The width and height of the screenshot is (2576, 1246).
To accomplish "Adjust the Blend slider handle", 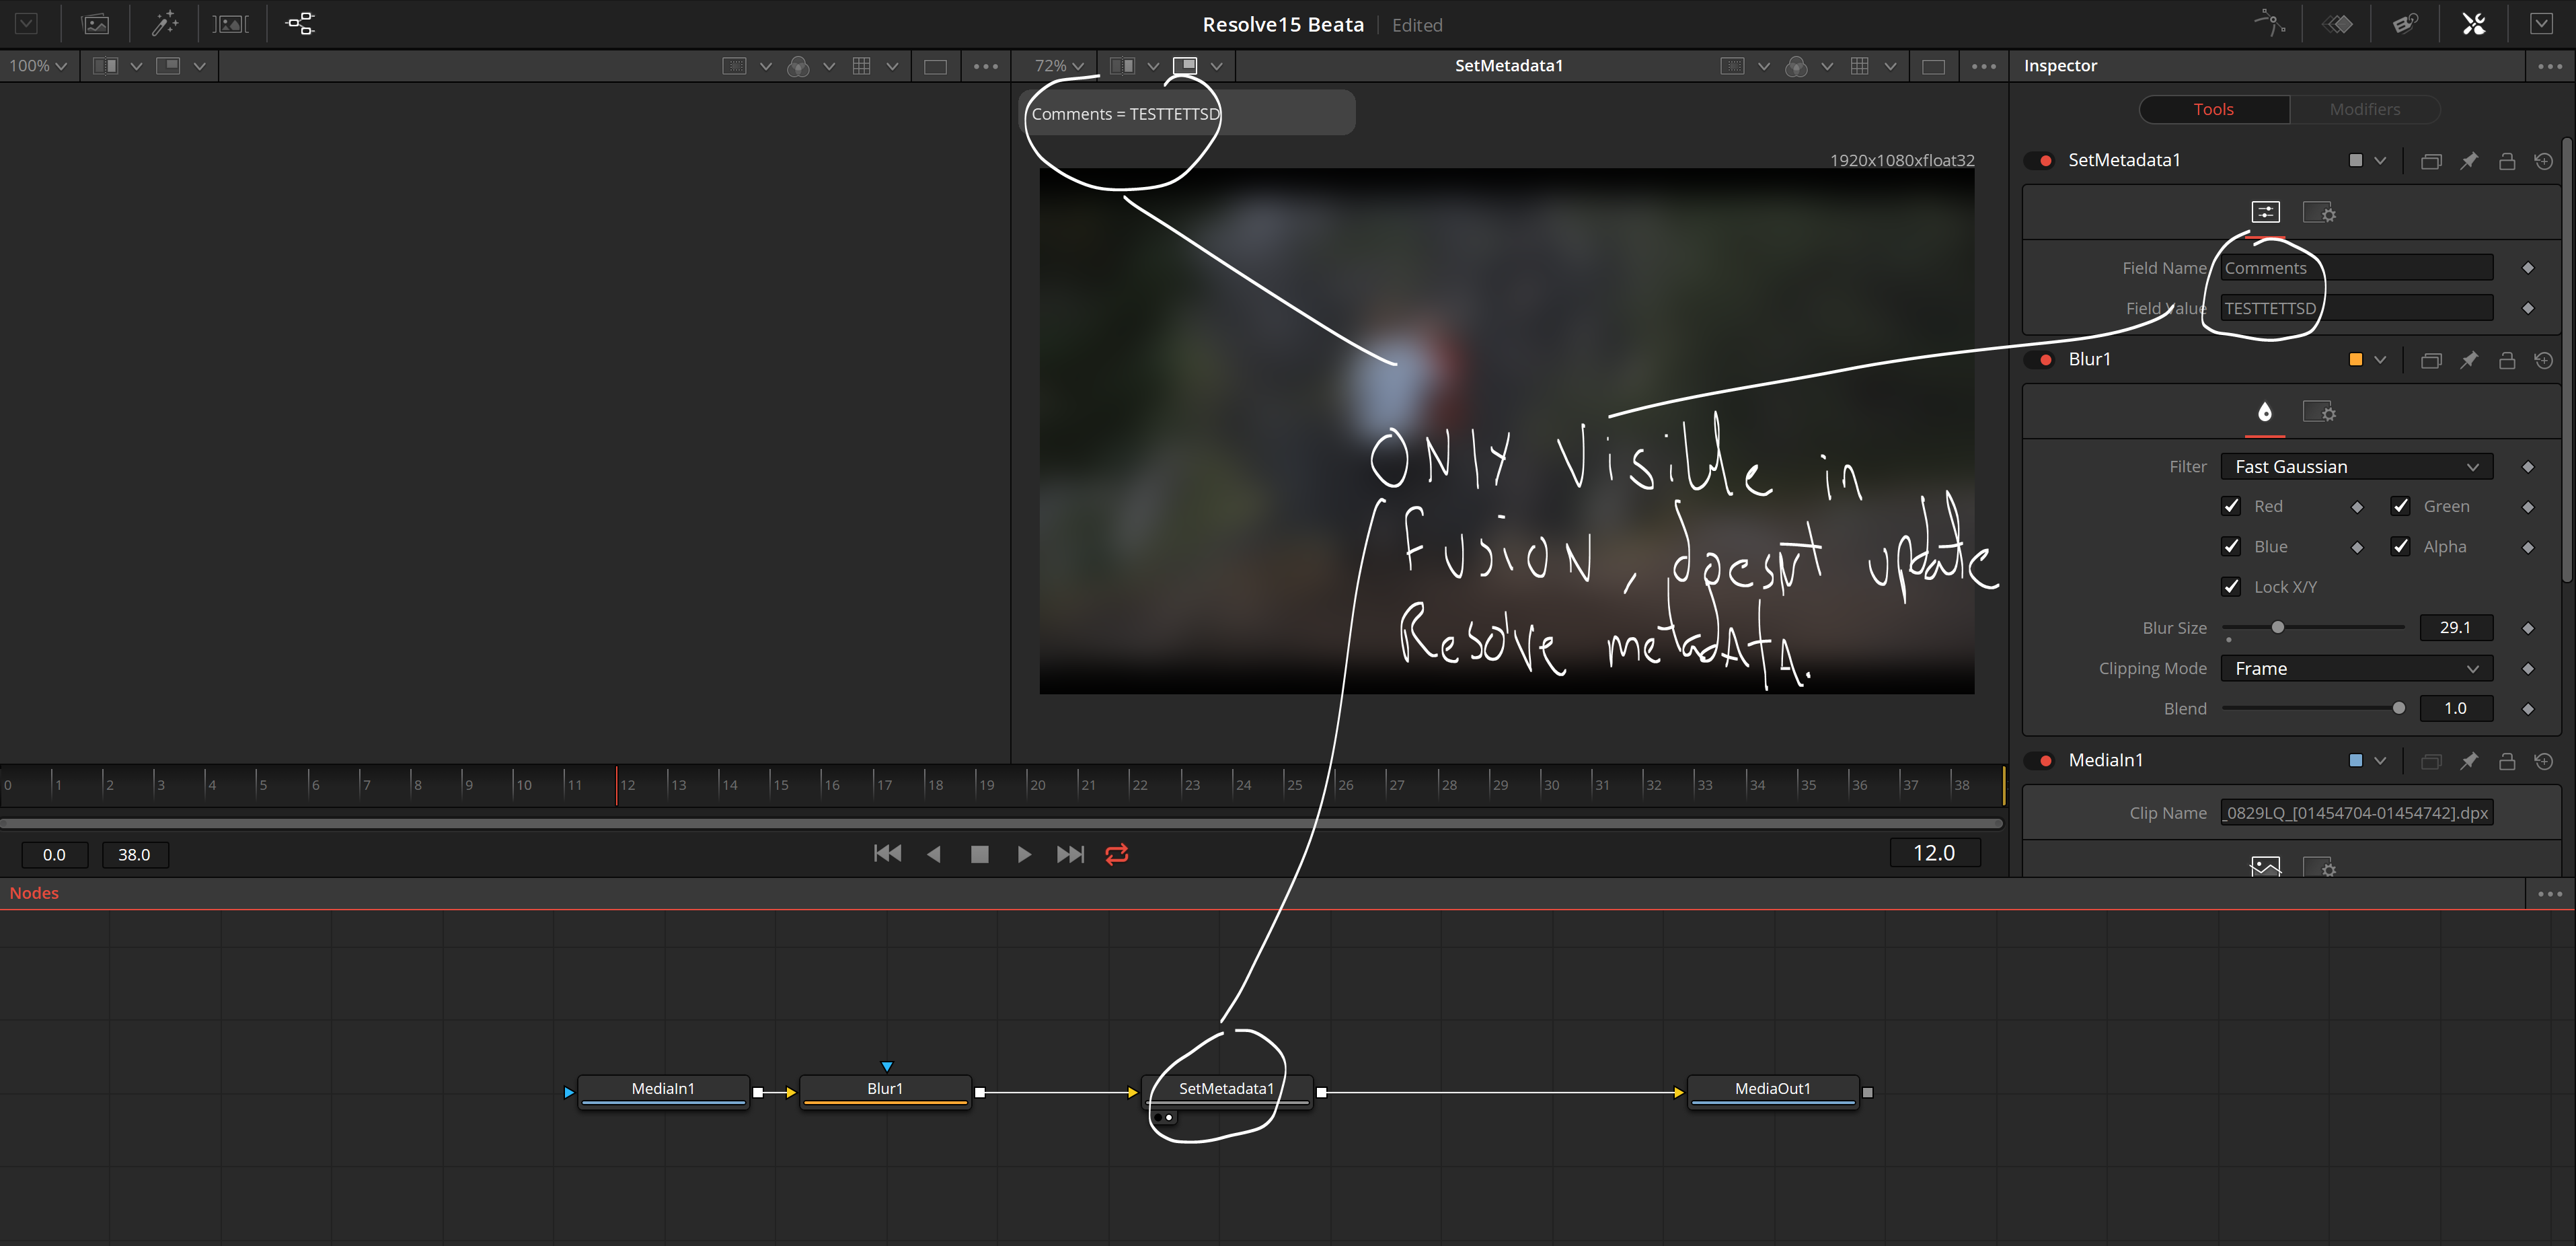I will (x=2398, y=708).
